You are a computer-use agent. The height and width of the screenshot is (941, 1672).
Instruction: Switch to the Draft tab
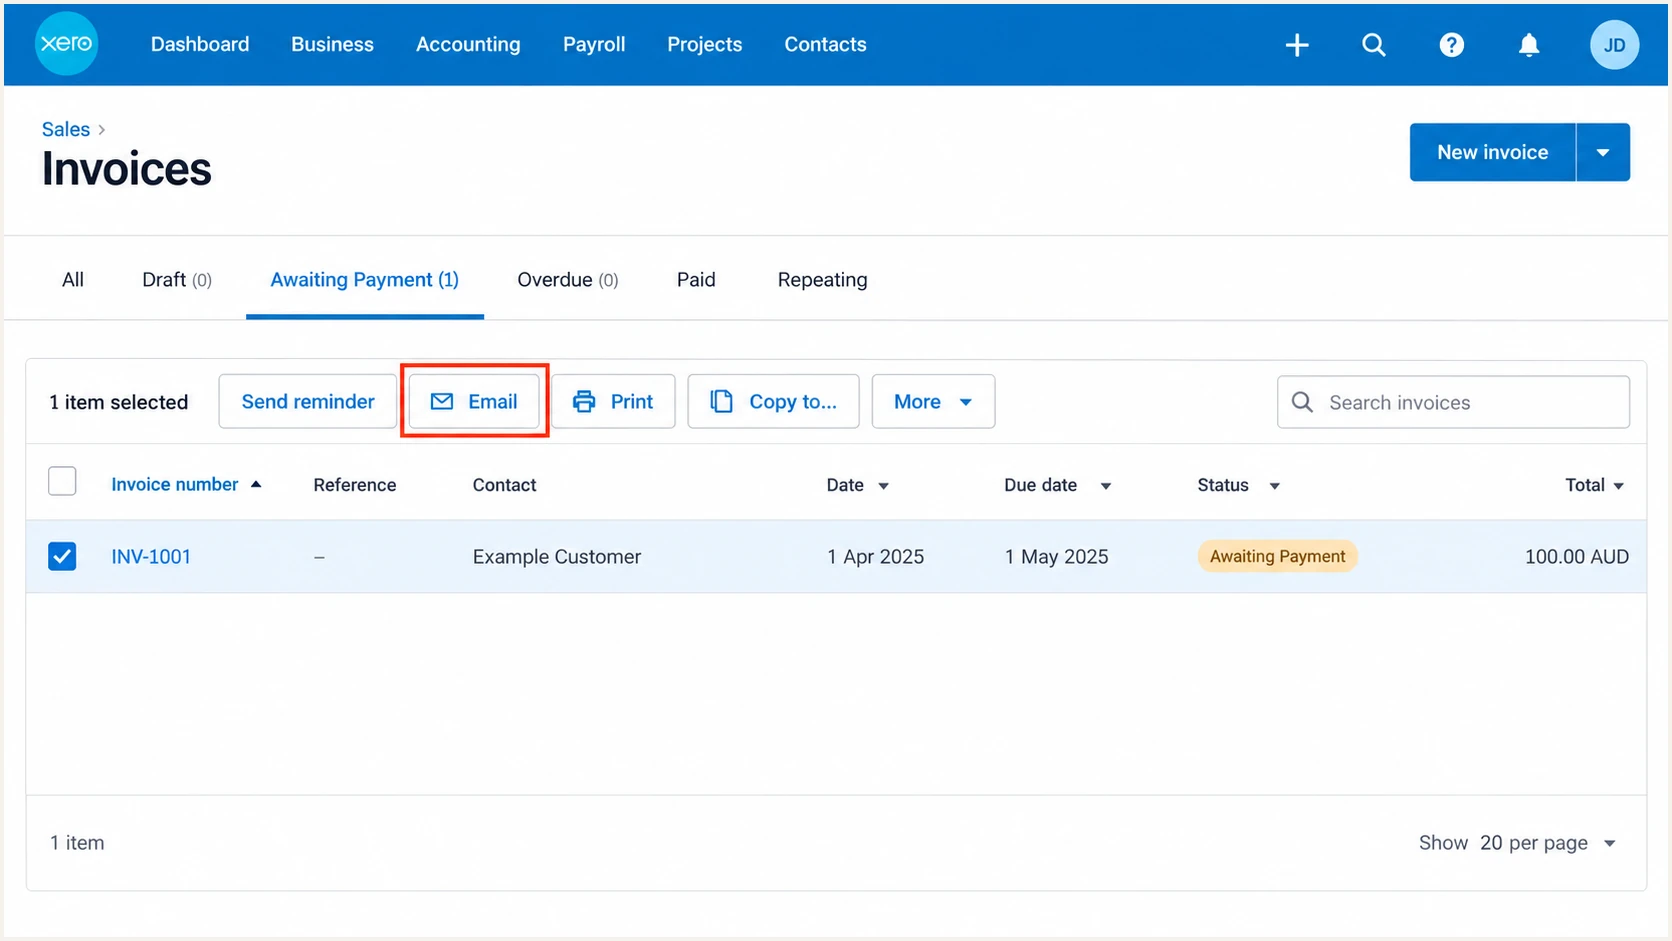click(177, 280)
